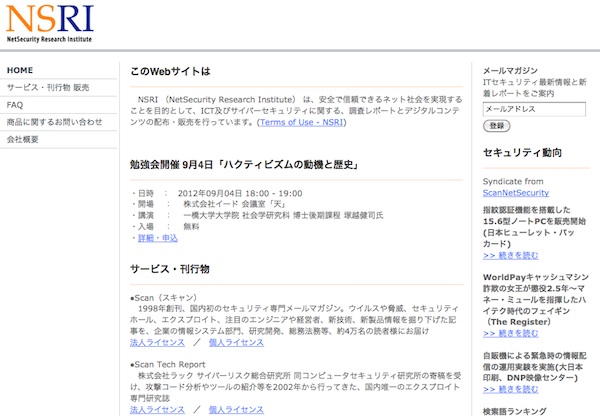Open the FAQ page
This screenshot has width=600, height=416.
pos(15,105)
